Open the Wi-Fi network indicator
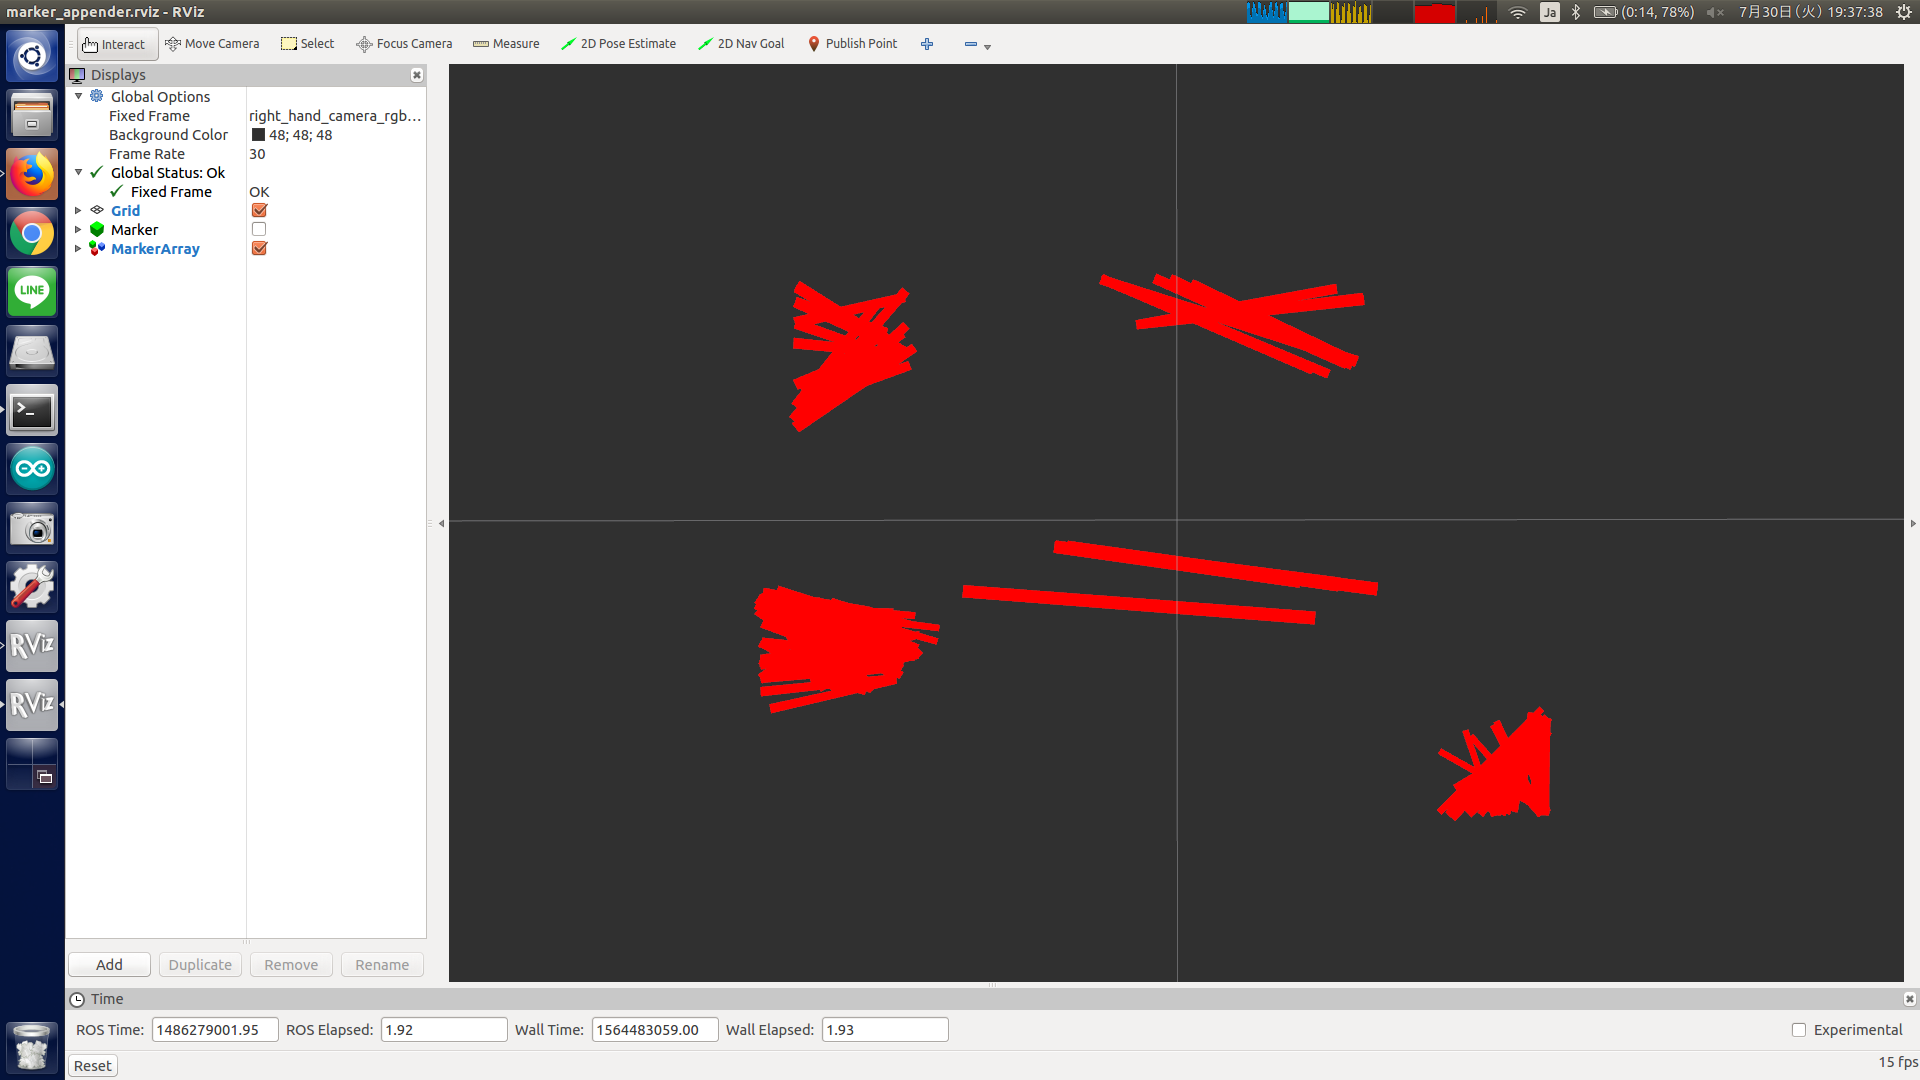This screenshot has height=1080, width=1920. tap(1518, 12)
